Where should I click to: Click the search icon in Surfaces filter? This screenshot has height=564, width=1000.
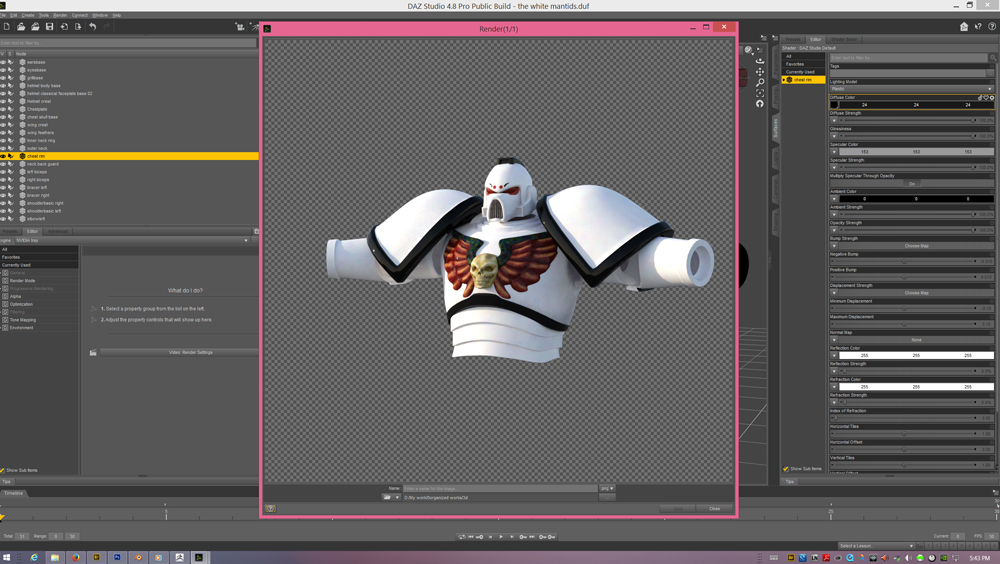point(991,58)
